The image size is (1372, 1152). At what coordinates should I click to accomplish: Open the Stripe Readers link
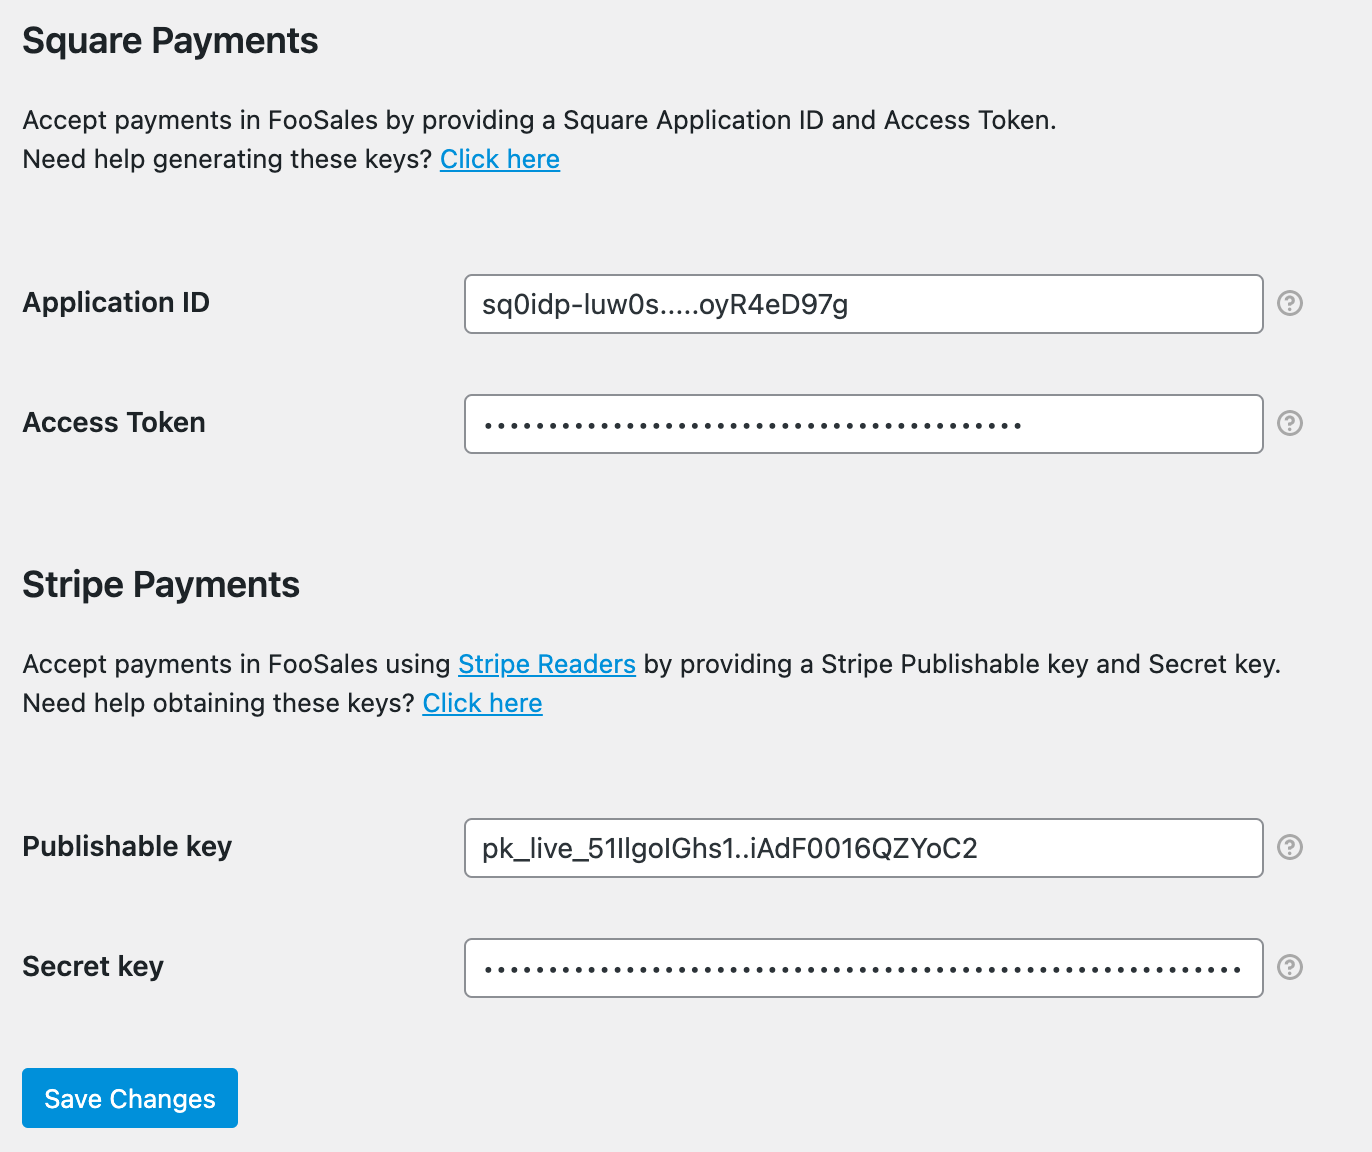[546, 664]
